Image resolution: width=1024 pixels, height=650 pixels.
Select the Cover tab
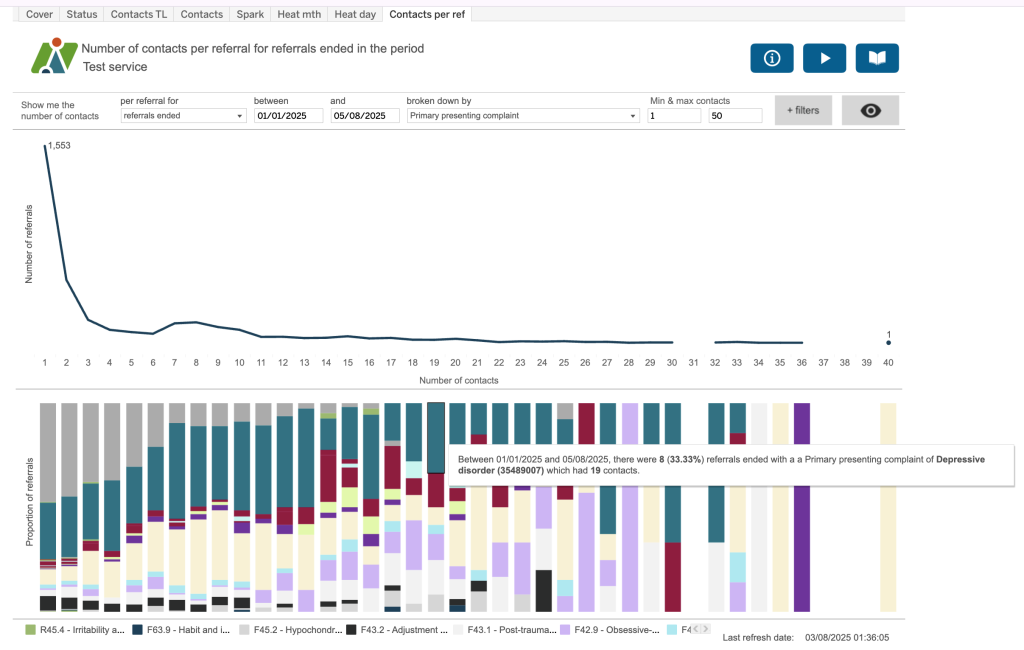click(39, 15)
